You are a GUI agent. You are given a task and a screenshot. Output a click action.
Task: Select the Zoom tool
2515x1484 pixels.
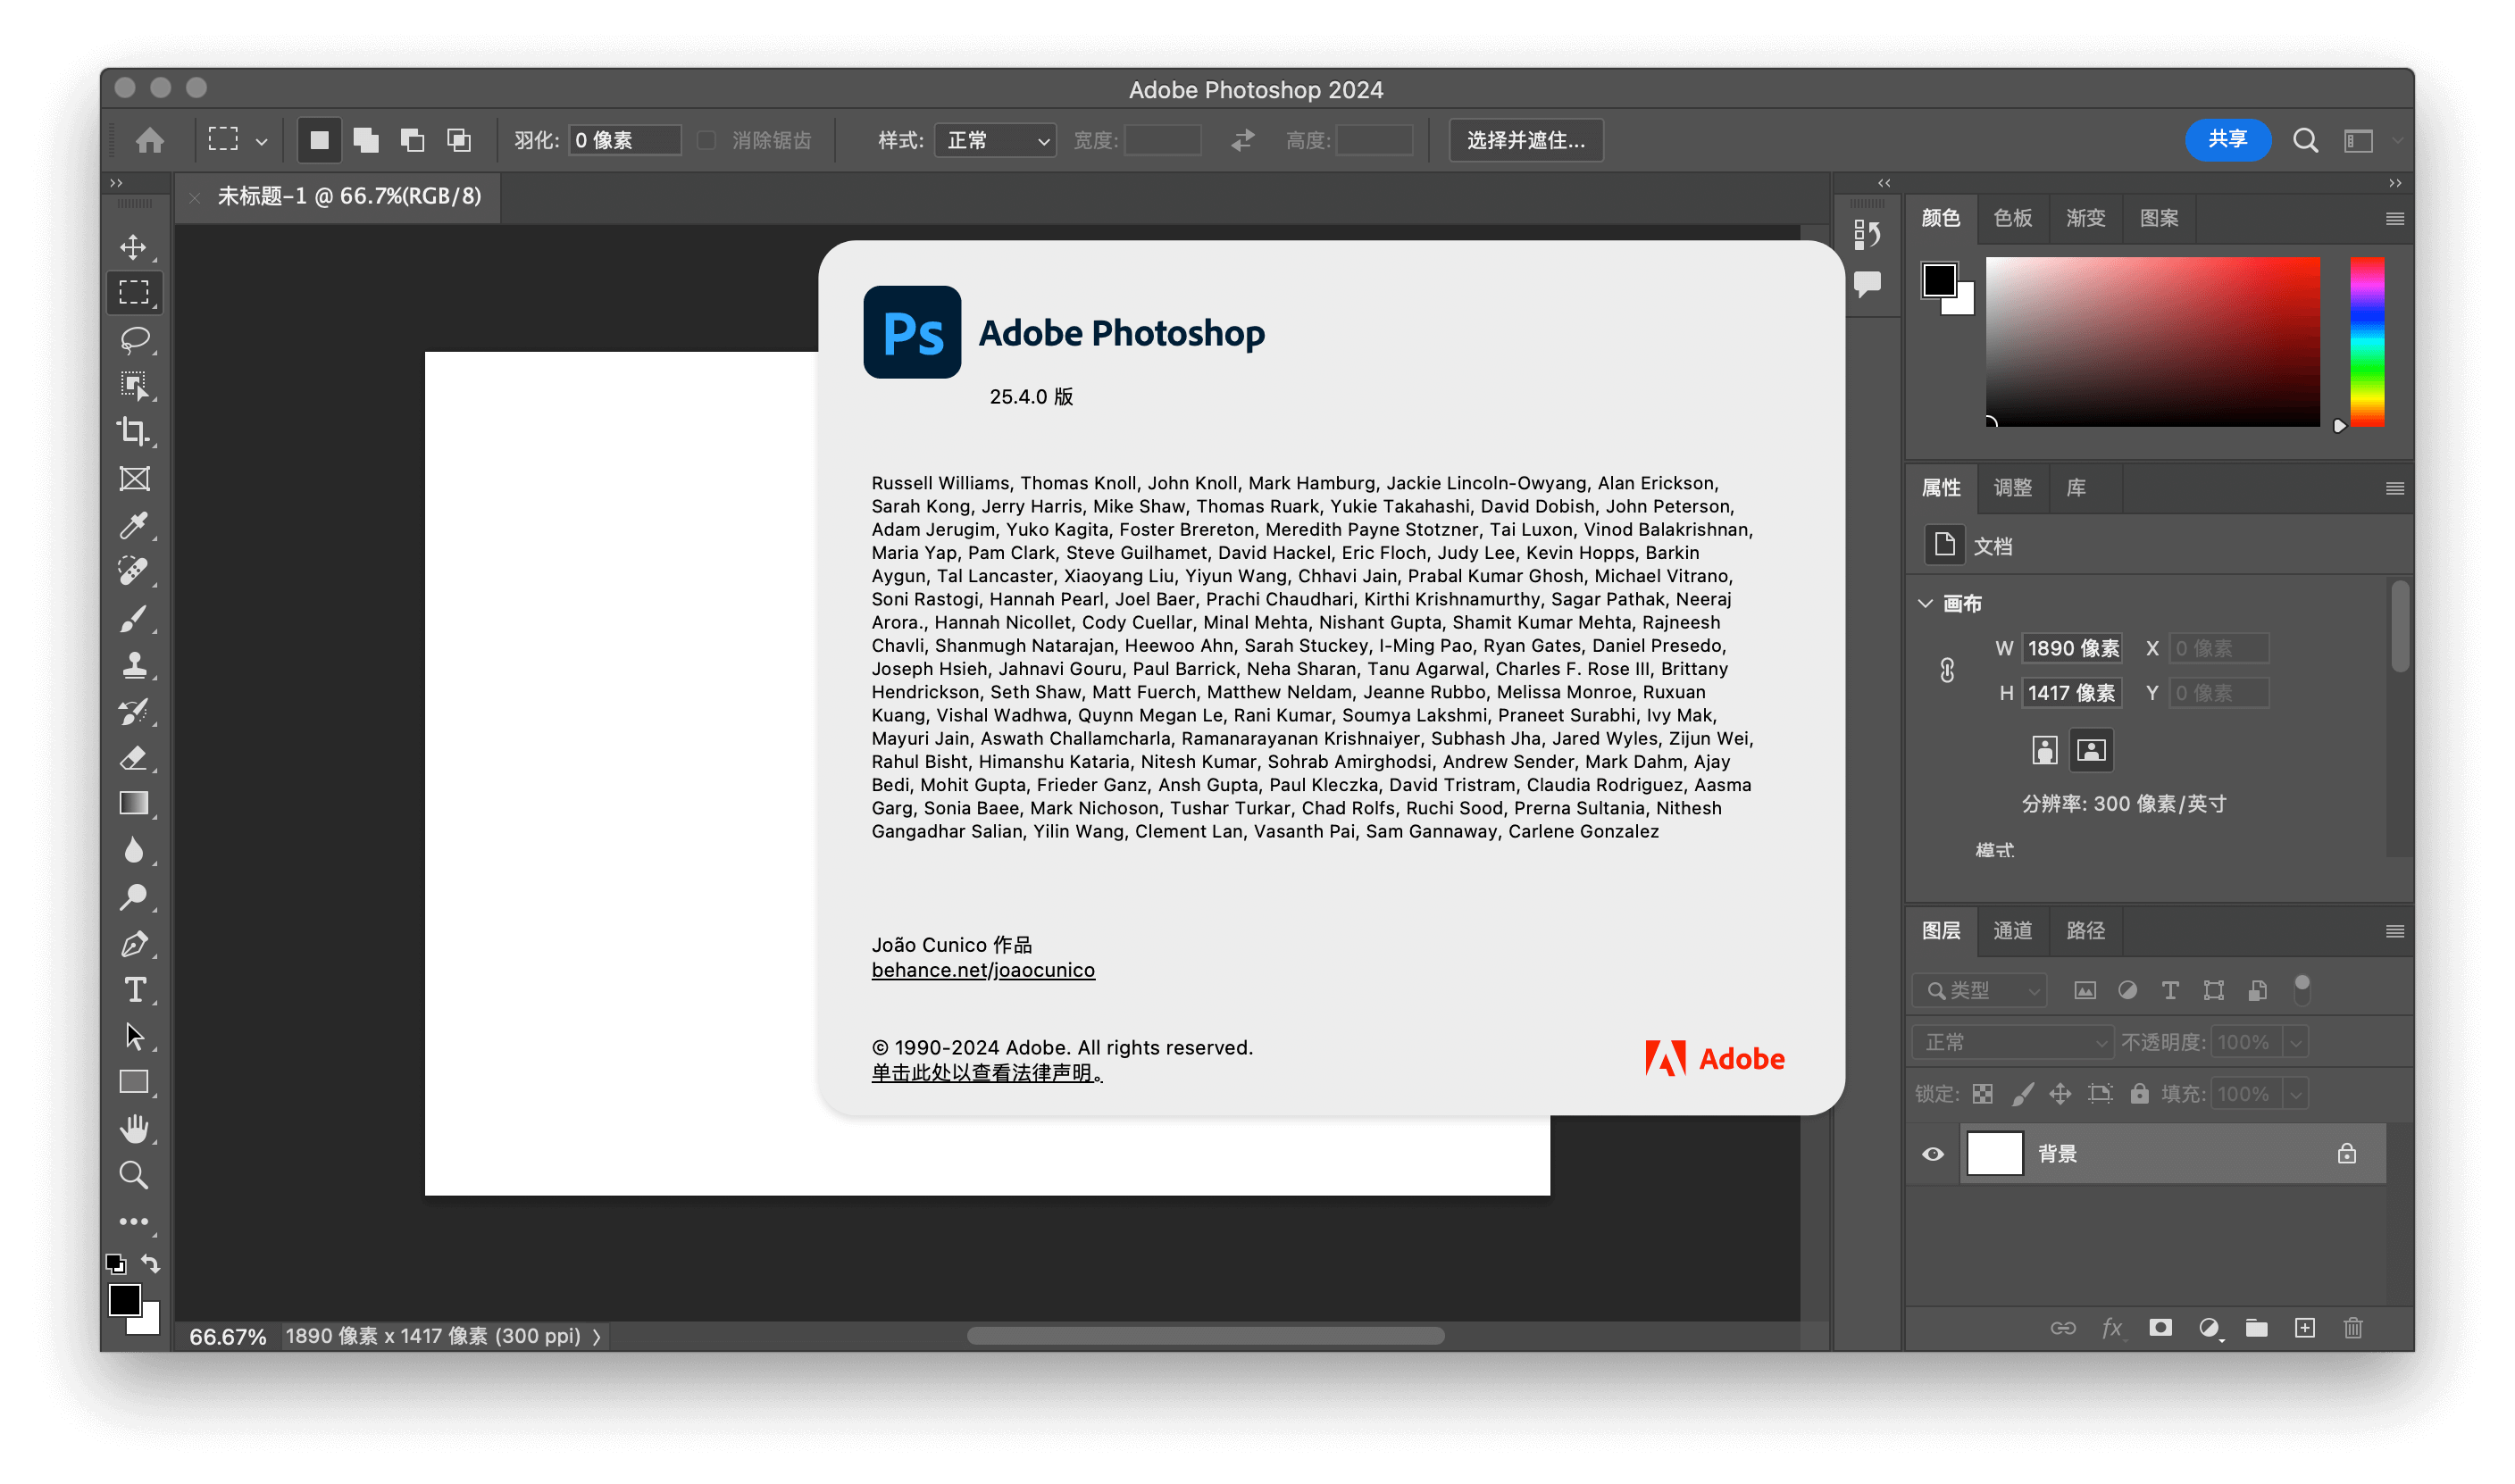(x=134, y=1176)
